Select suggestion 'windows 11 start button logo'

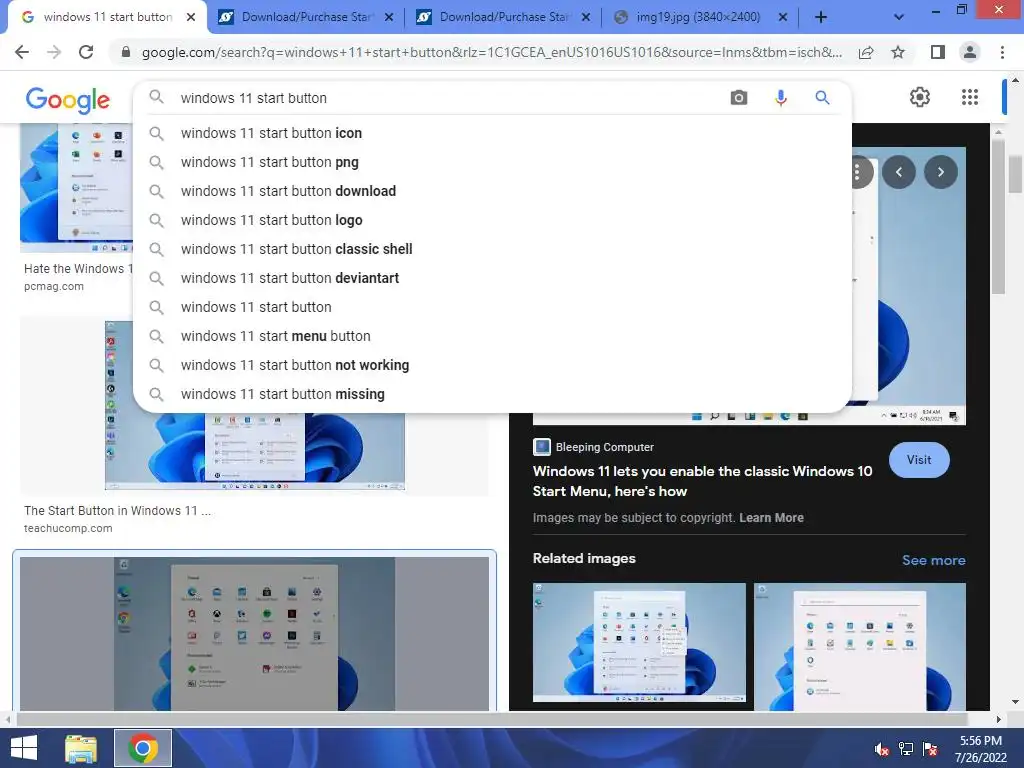click(492, 220)
